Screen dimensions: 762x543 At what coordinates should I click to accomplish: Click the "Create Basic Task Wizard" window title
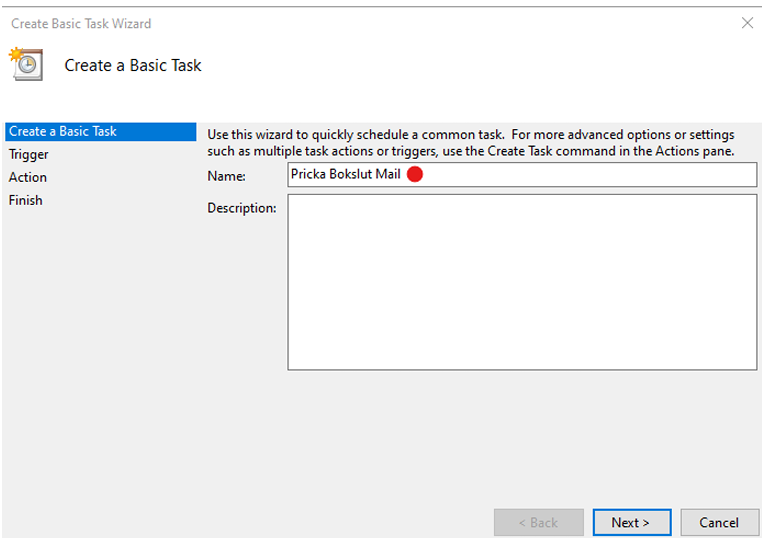(x=81, y=23)
